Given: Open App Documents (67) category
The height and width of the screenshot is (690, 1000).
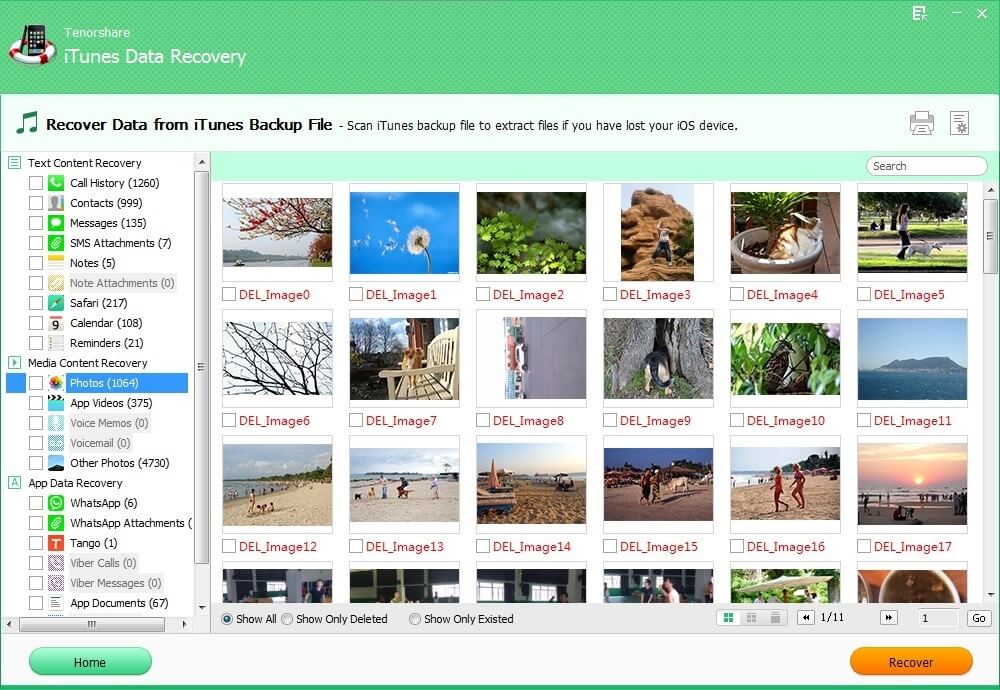Looking at the screenshot, I should click(x=119, y=603).
